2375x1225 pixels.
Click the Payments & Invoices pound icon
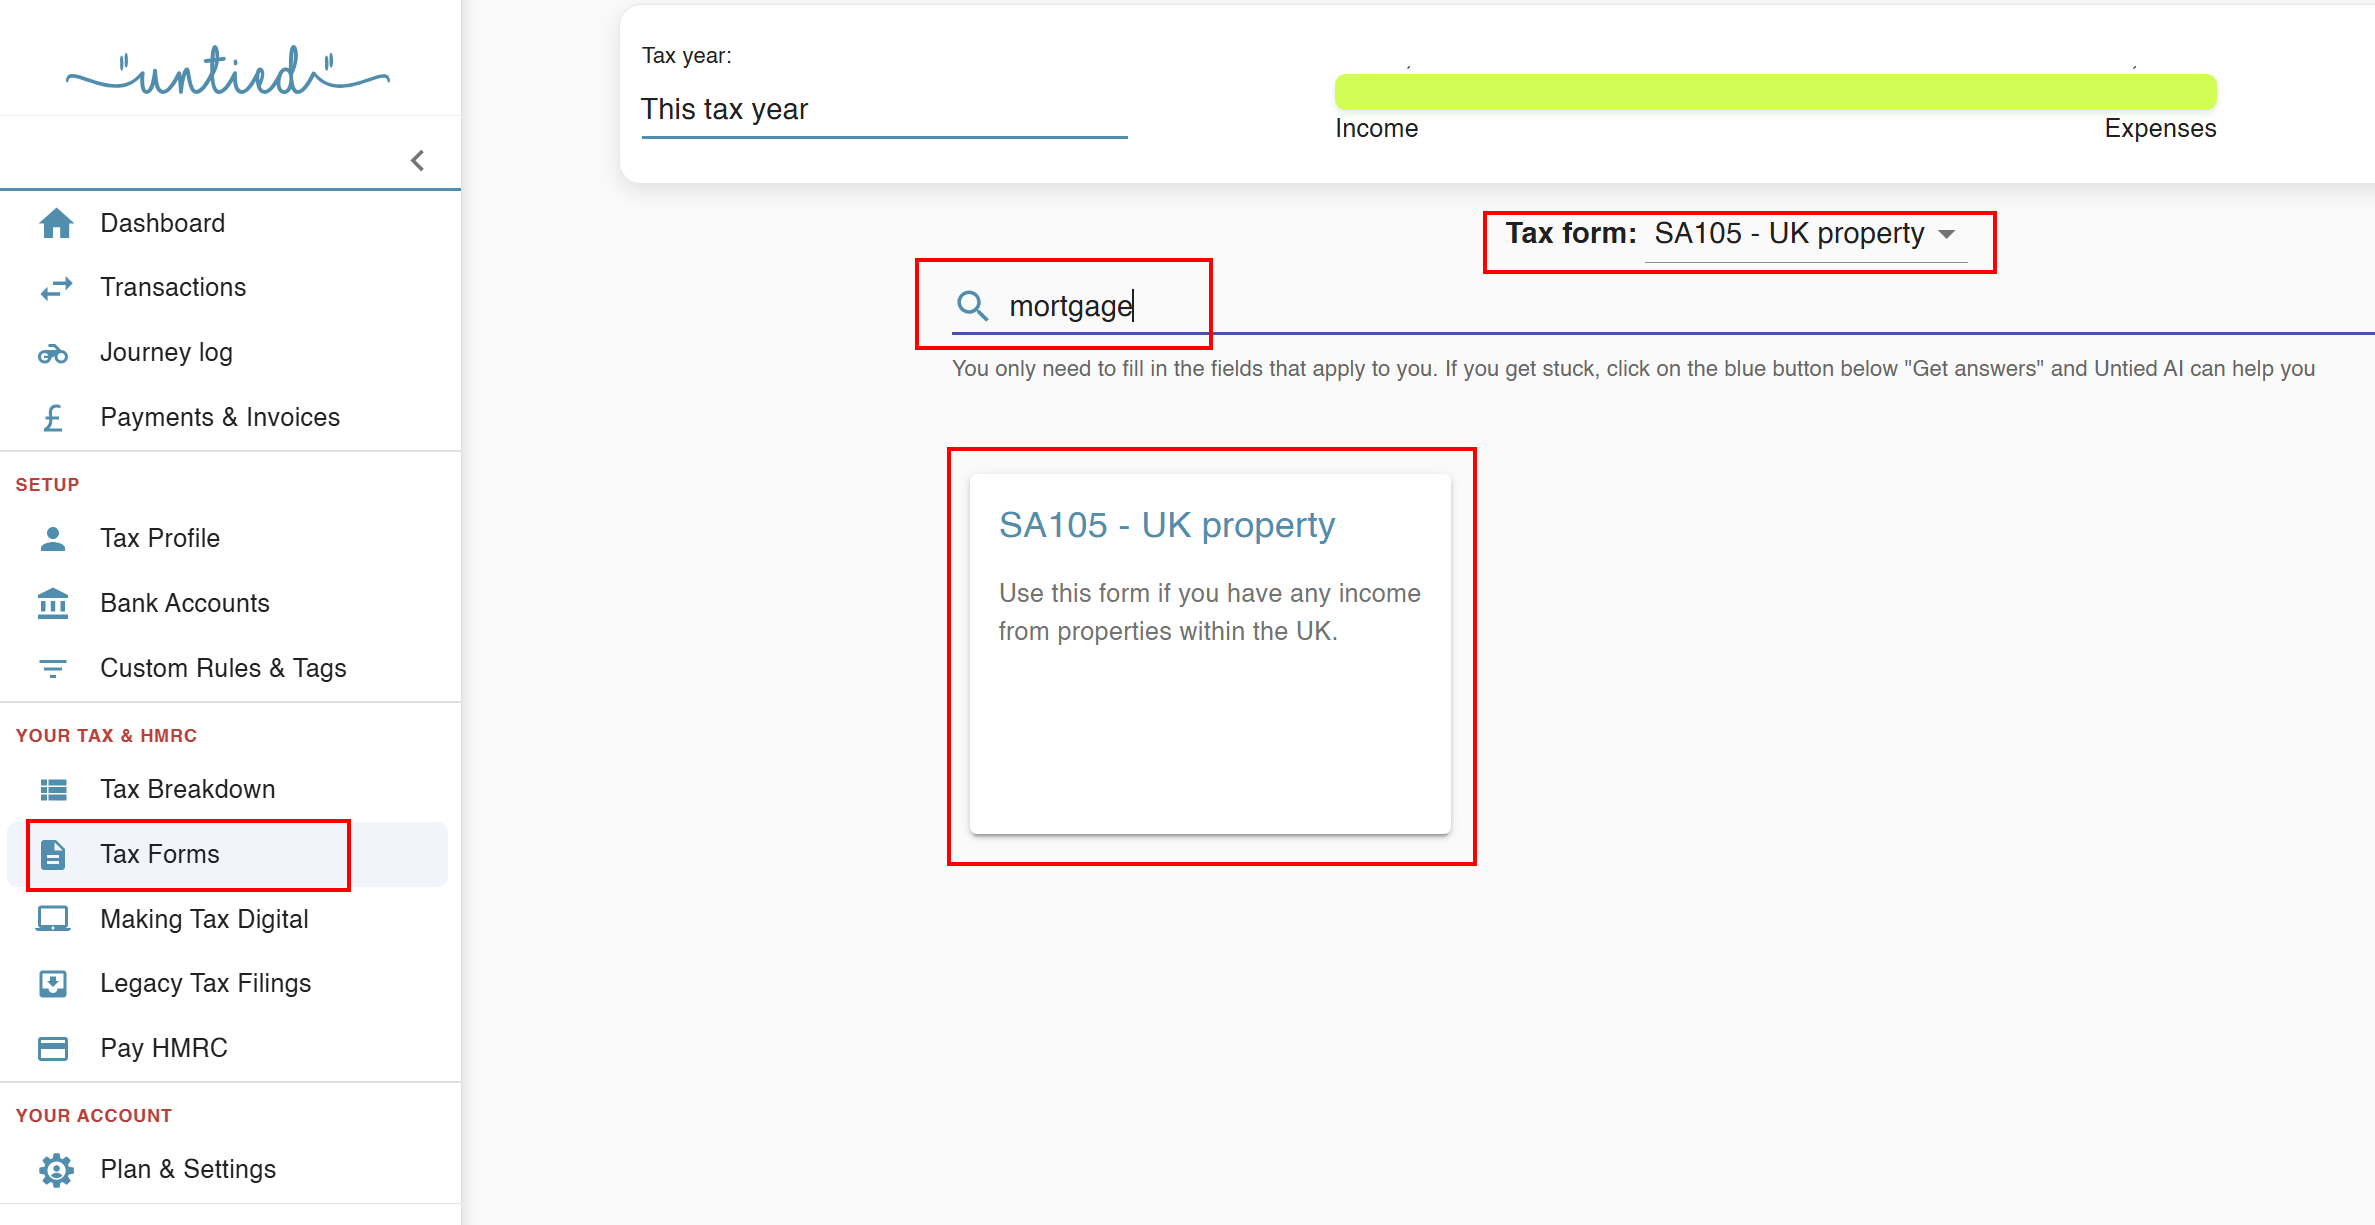pos(53,418)
